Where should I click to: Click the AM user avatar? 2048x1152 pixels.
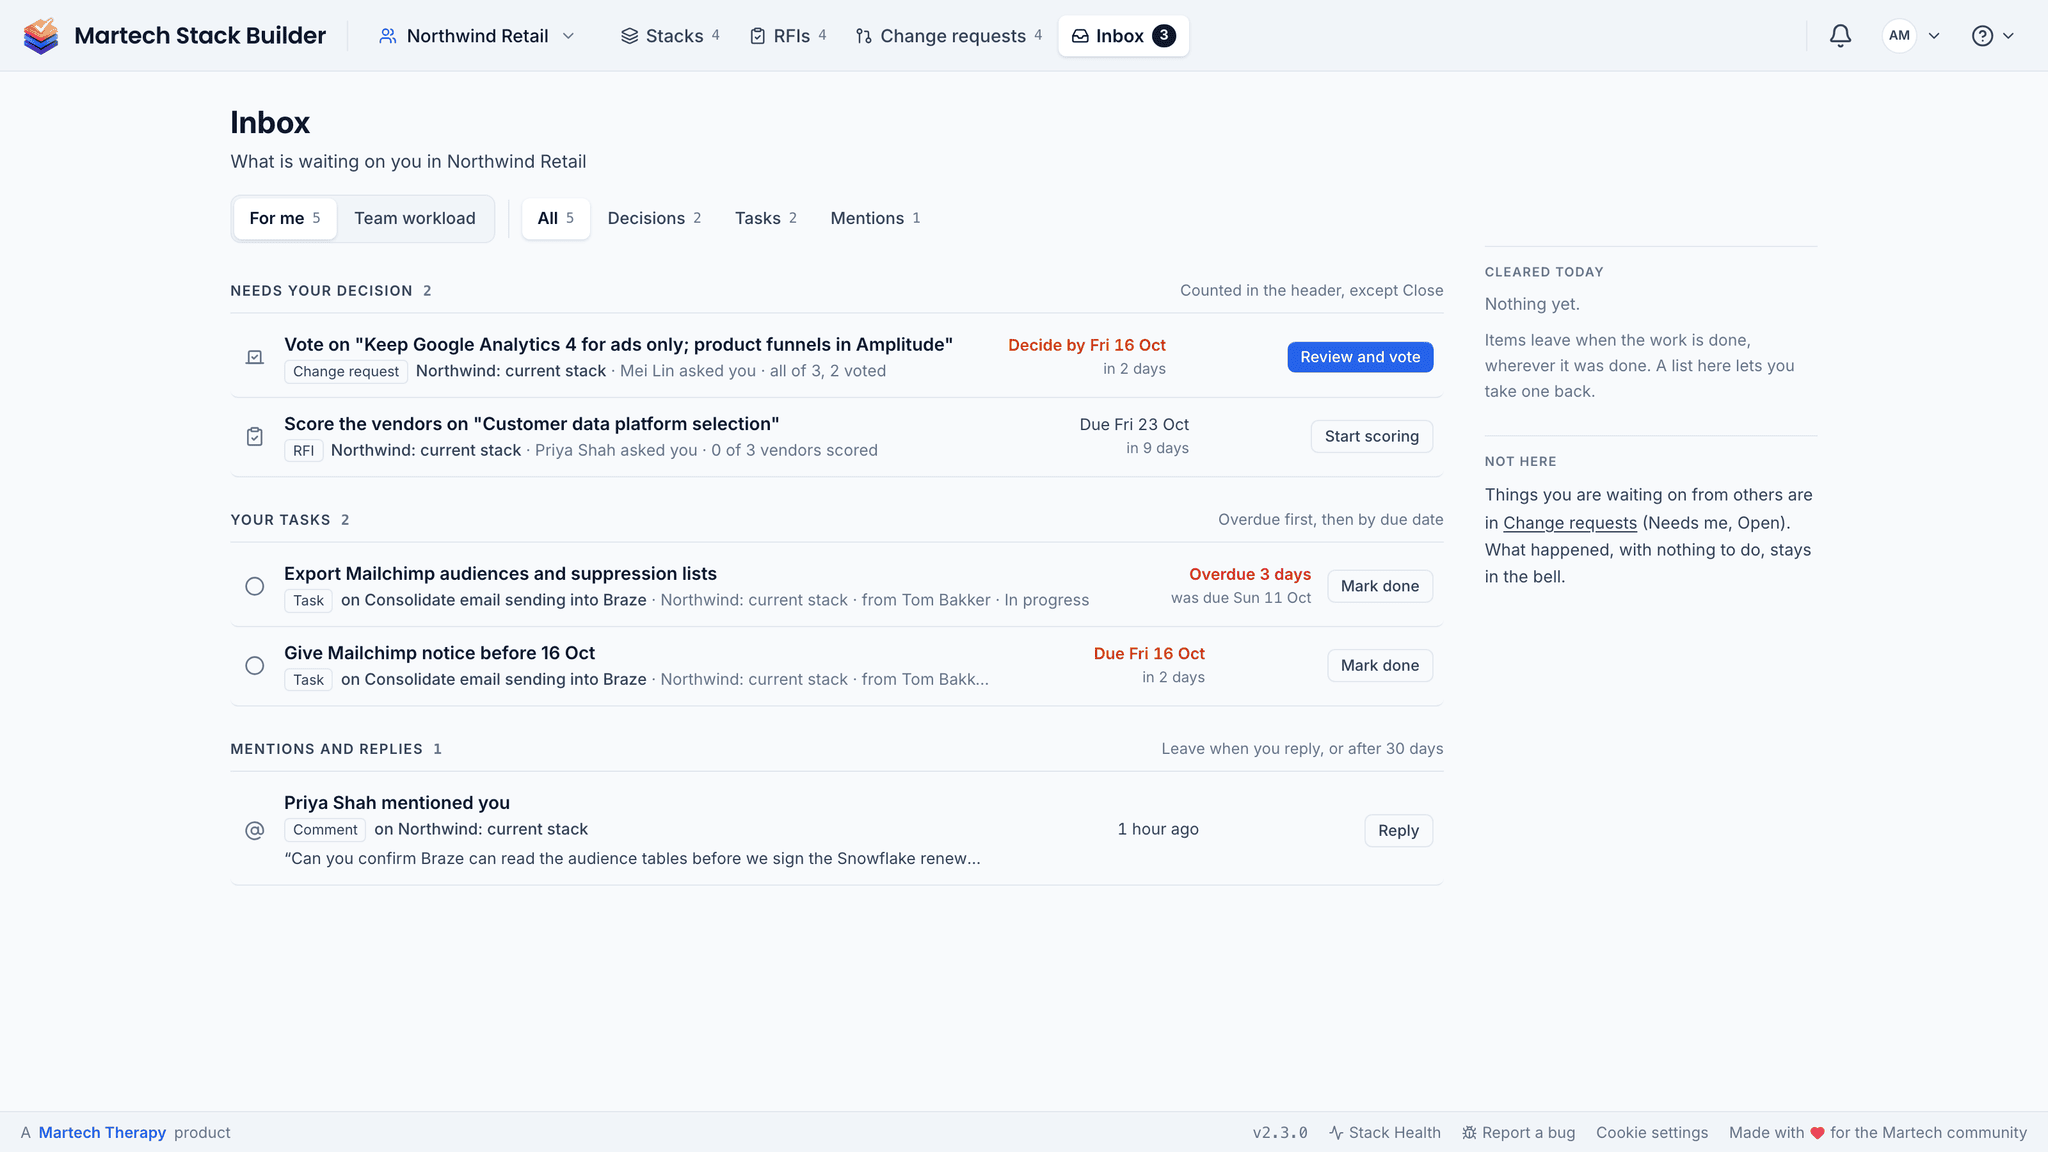coord(1899,36)
